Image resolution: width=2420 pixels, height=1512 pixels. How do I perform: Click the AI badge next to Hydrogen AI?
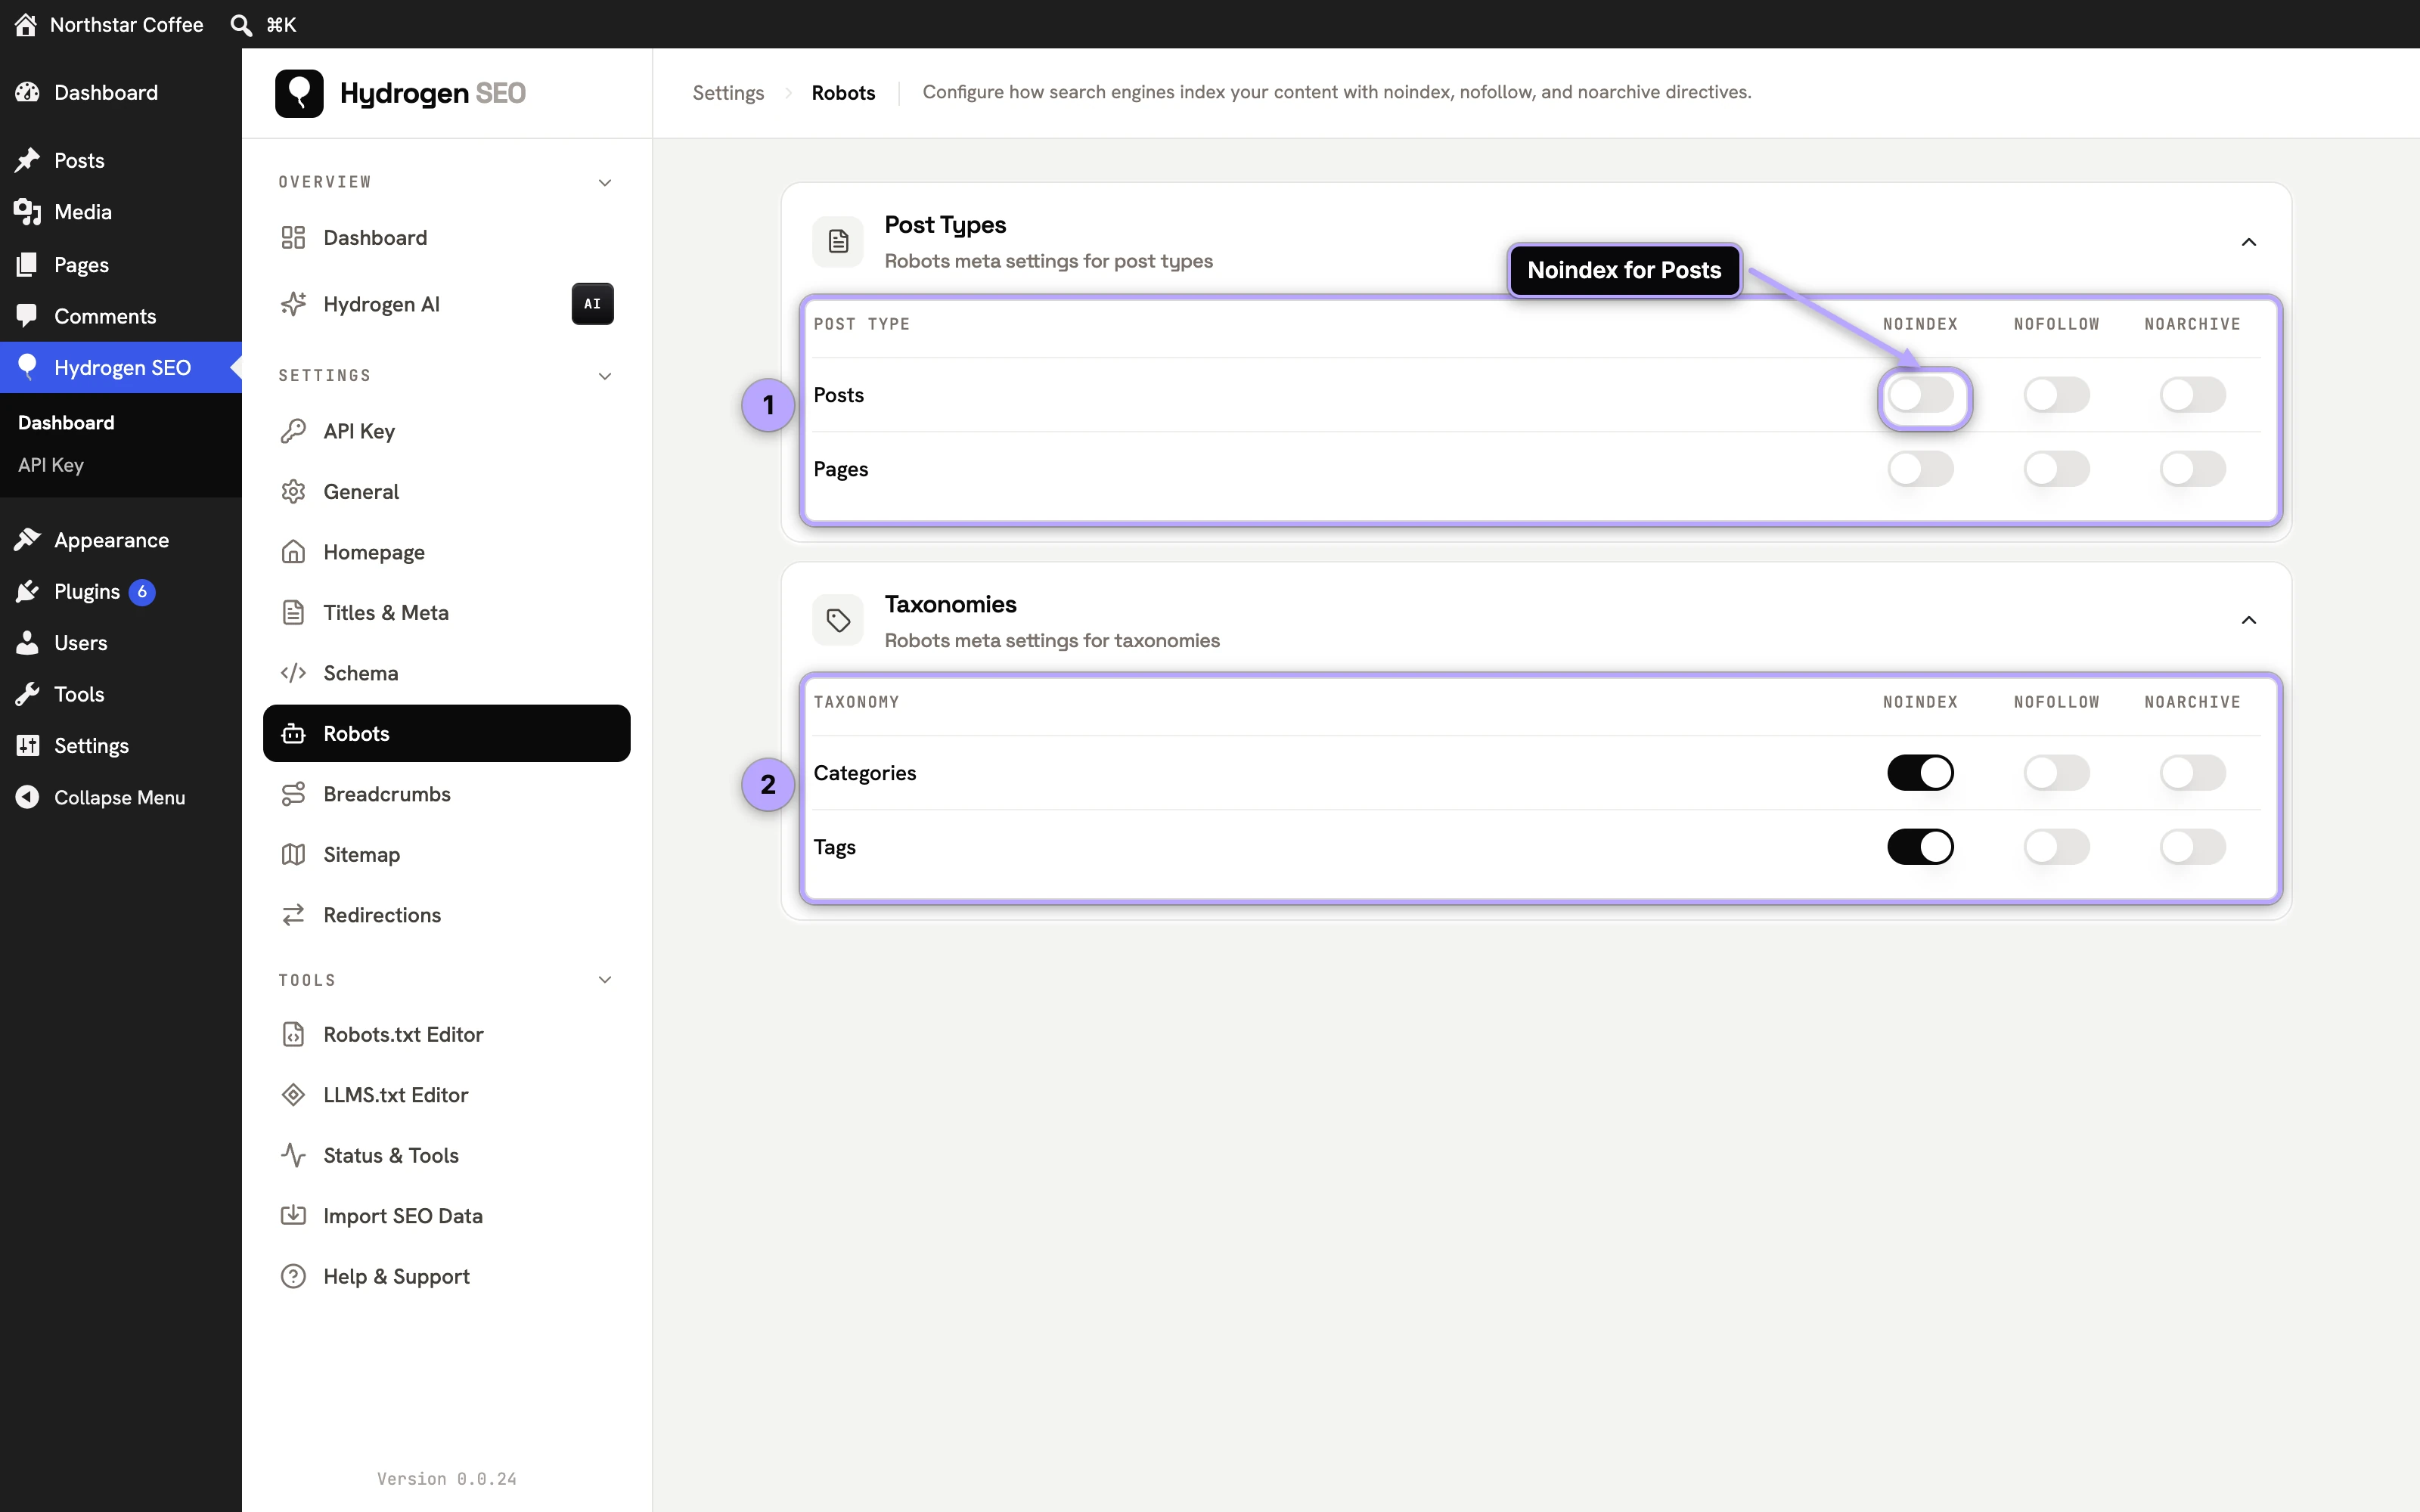(x=592, y=304)
